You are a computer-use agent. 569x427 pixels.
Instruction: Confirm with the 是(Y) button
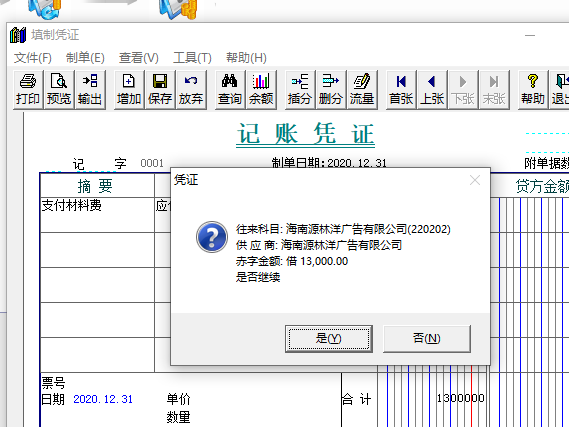tap(329, 338)
